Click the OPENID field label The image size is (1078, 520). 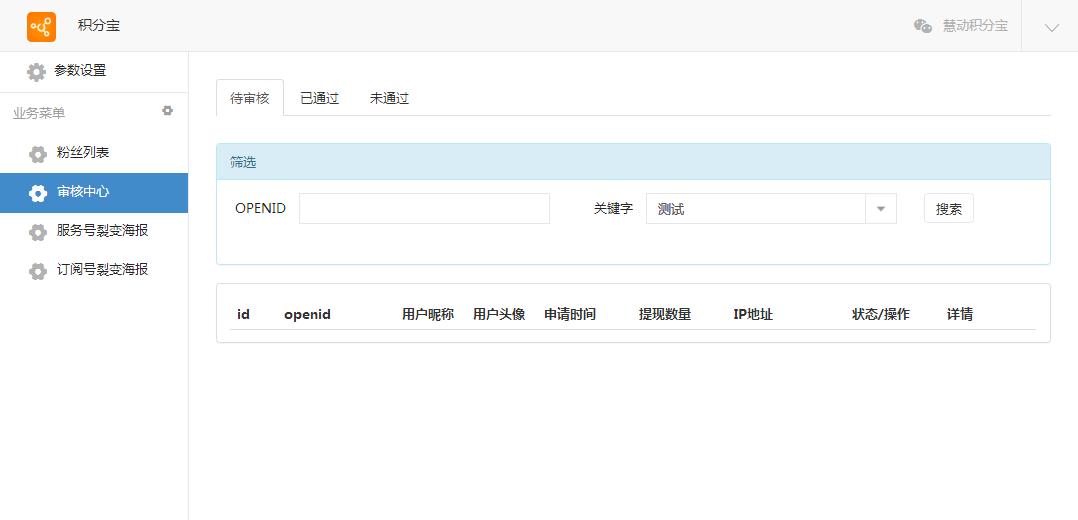pyautogui.click(x=261, y=208)
